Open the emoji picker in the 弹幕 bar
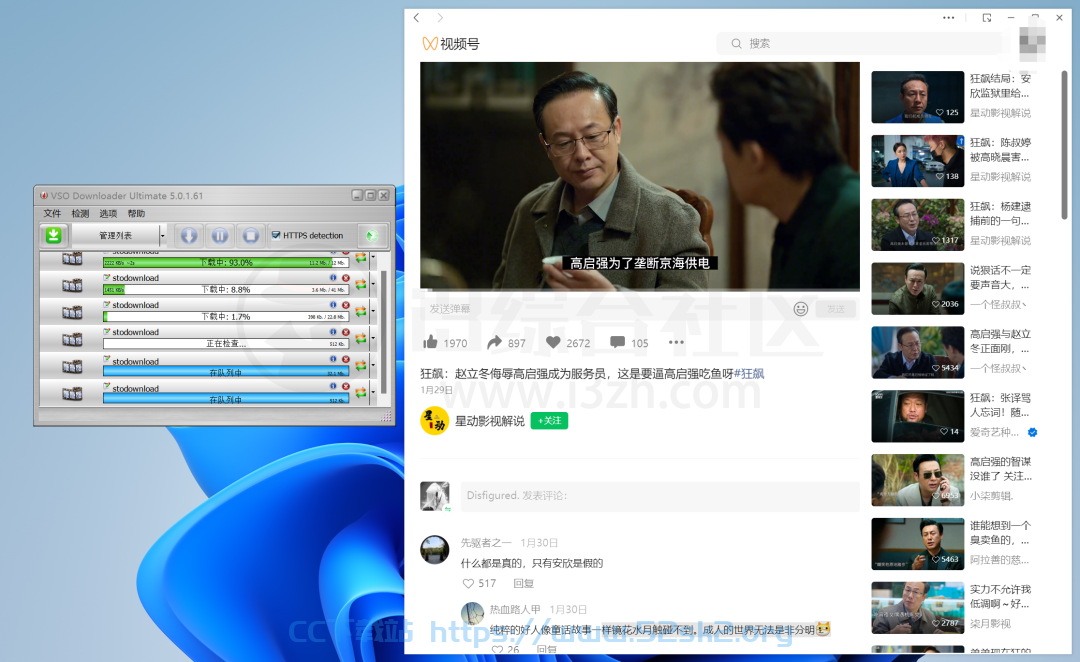The width and height of the screenshot is (1080, 662). pyautogui.click(x=800, y=309)
